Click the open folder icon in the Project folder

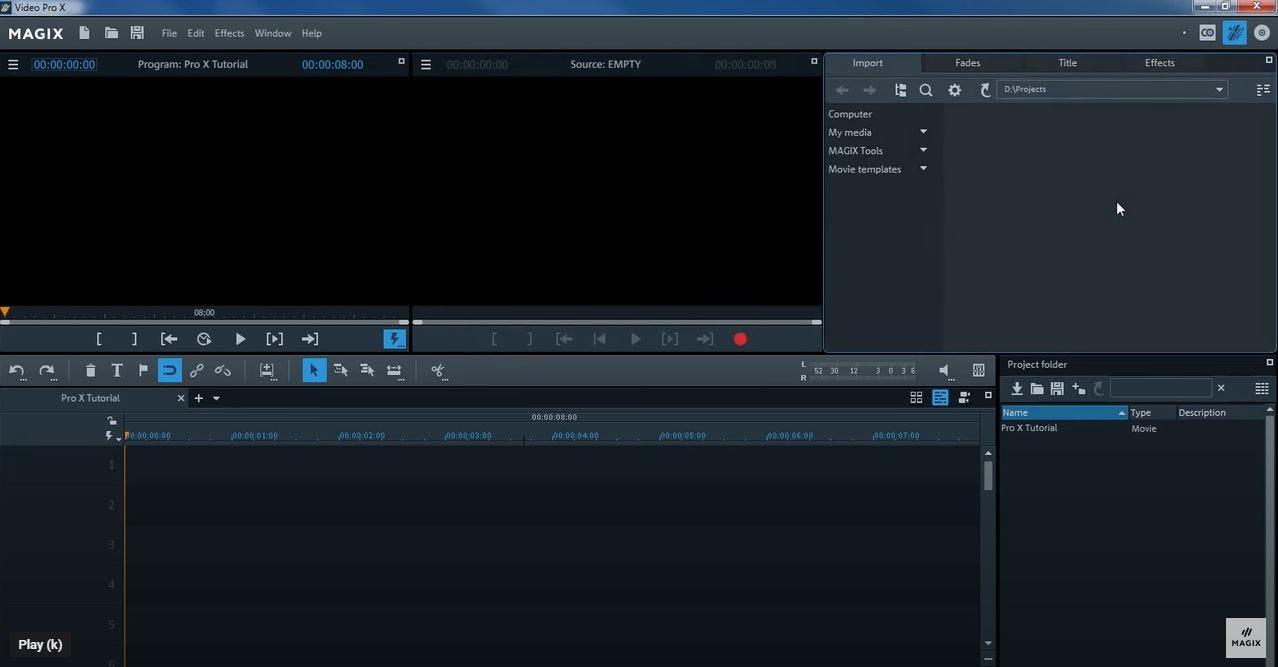[1037, 388]
